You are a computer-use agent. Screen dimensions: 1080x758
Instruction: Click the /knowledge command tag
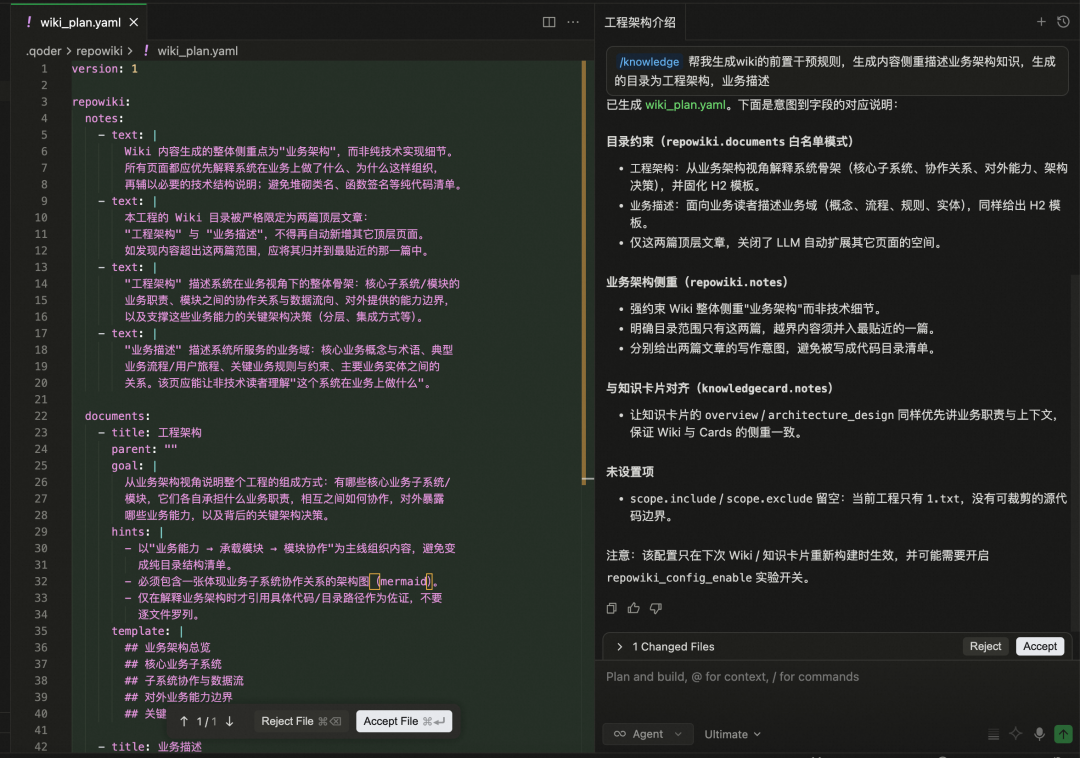coord(649,62)
